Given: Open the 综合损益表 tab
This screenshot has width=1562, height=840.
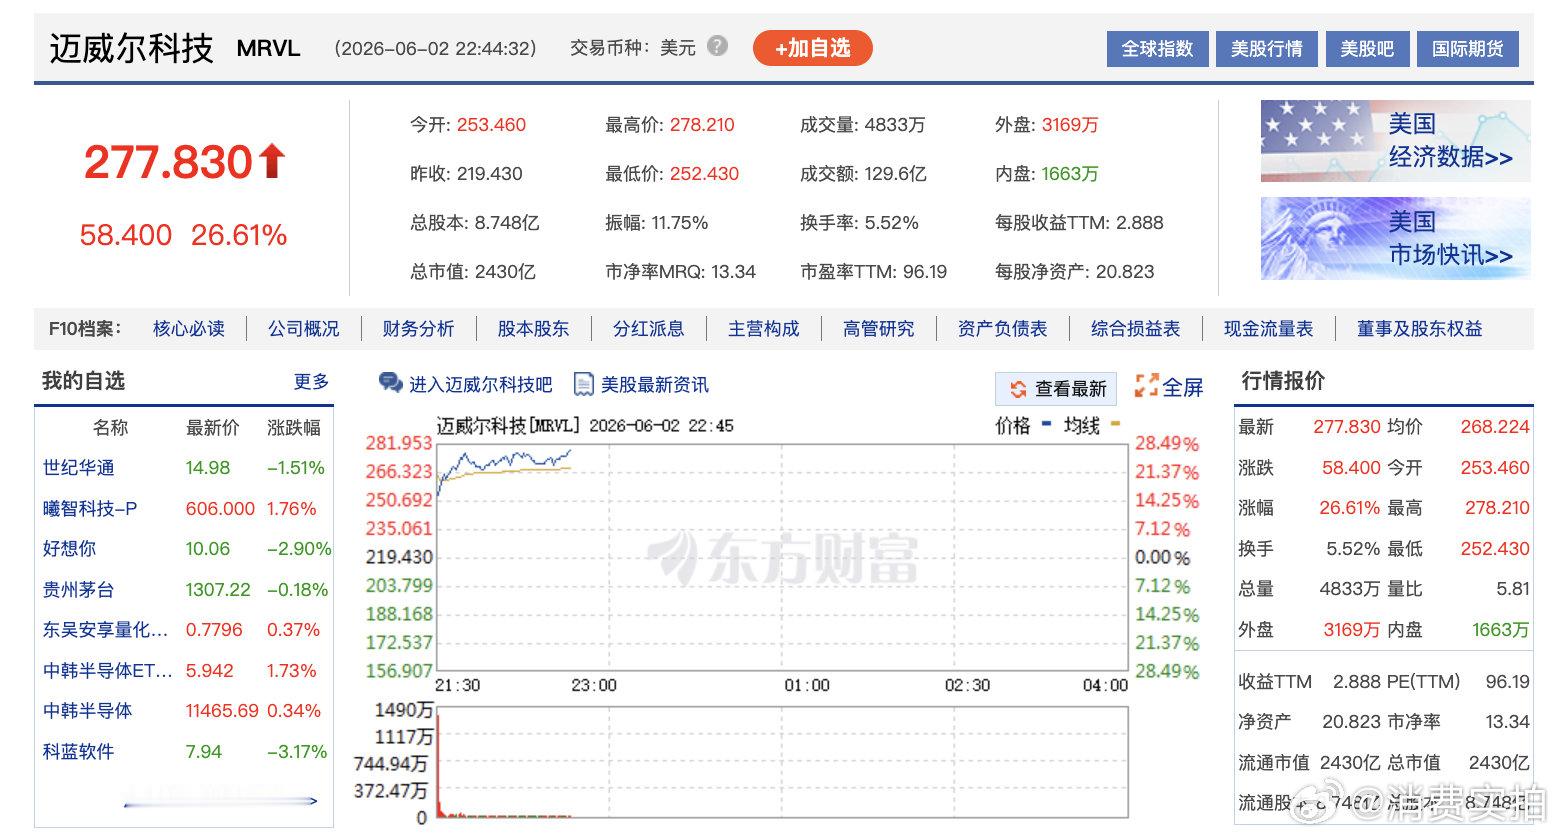Looking at the screenshot, I should [1135, 329].
